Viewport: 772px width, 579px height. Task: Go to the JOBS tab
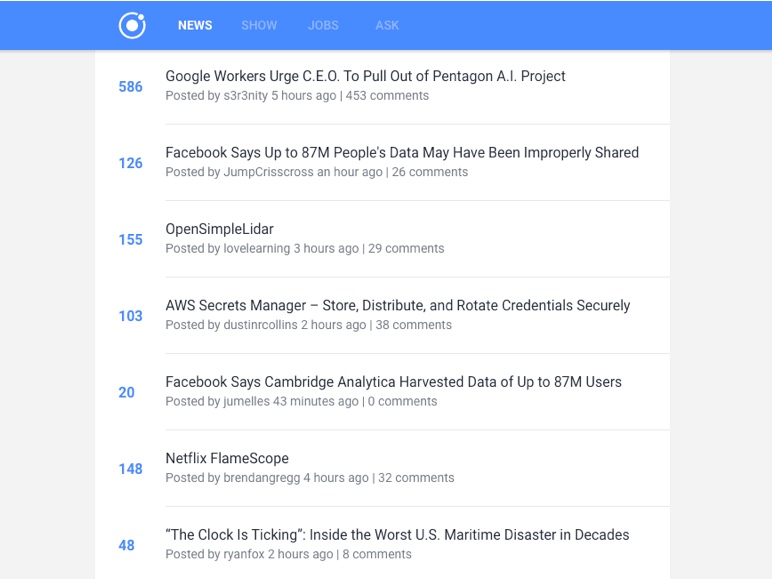point(323,26)
